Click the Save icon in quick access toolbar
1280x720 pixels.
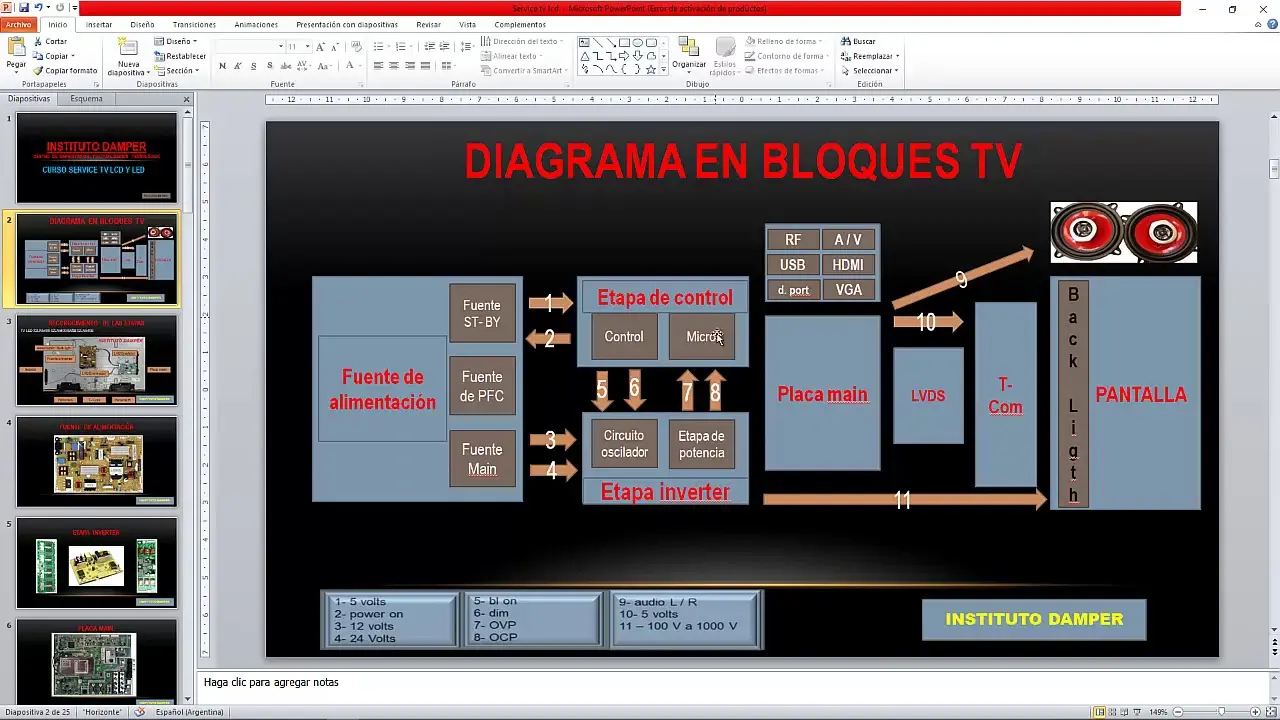pos(24,7)
